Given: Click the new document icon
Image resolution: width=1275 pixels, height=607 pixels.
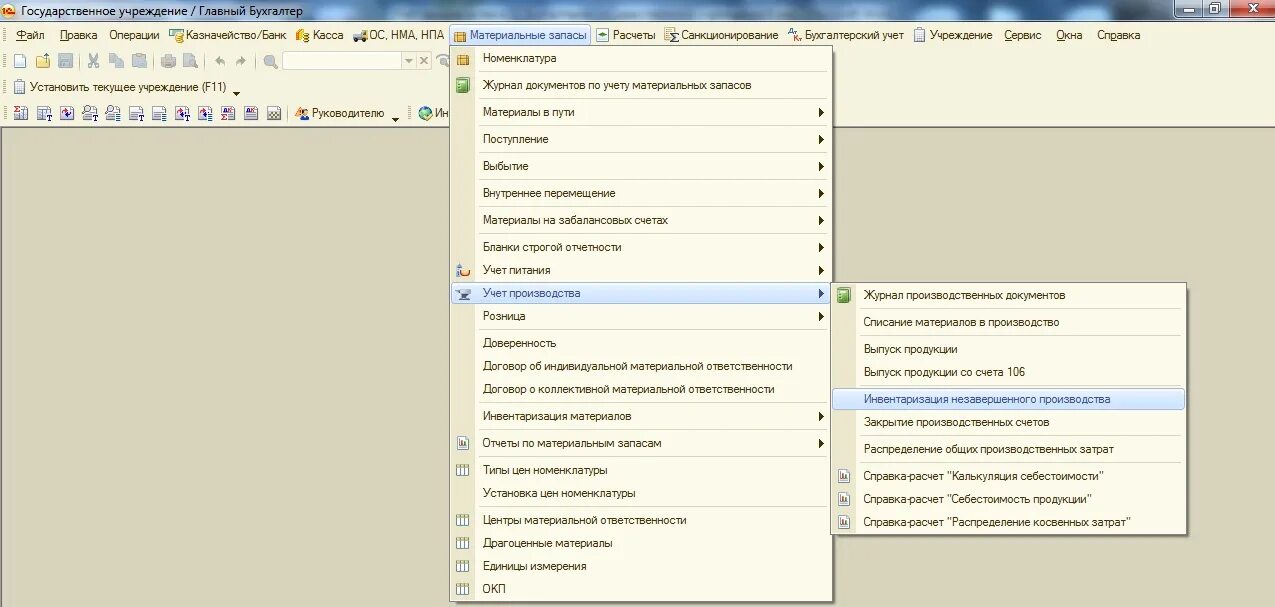Looking at the screenshot, I should point(19,61).
